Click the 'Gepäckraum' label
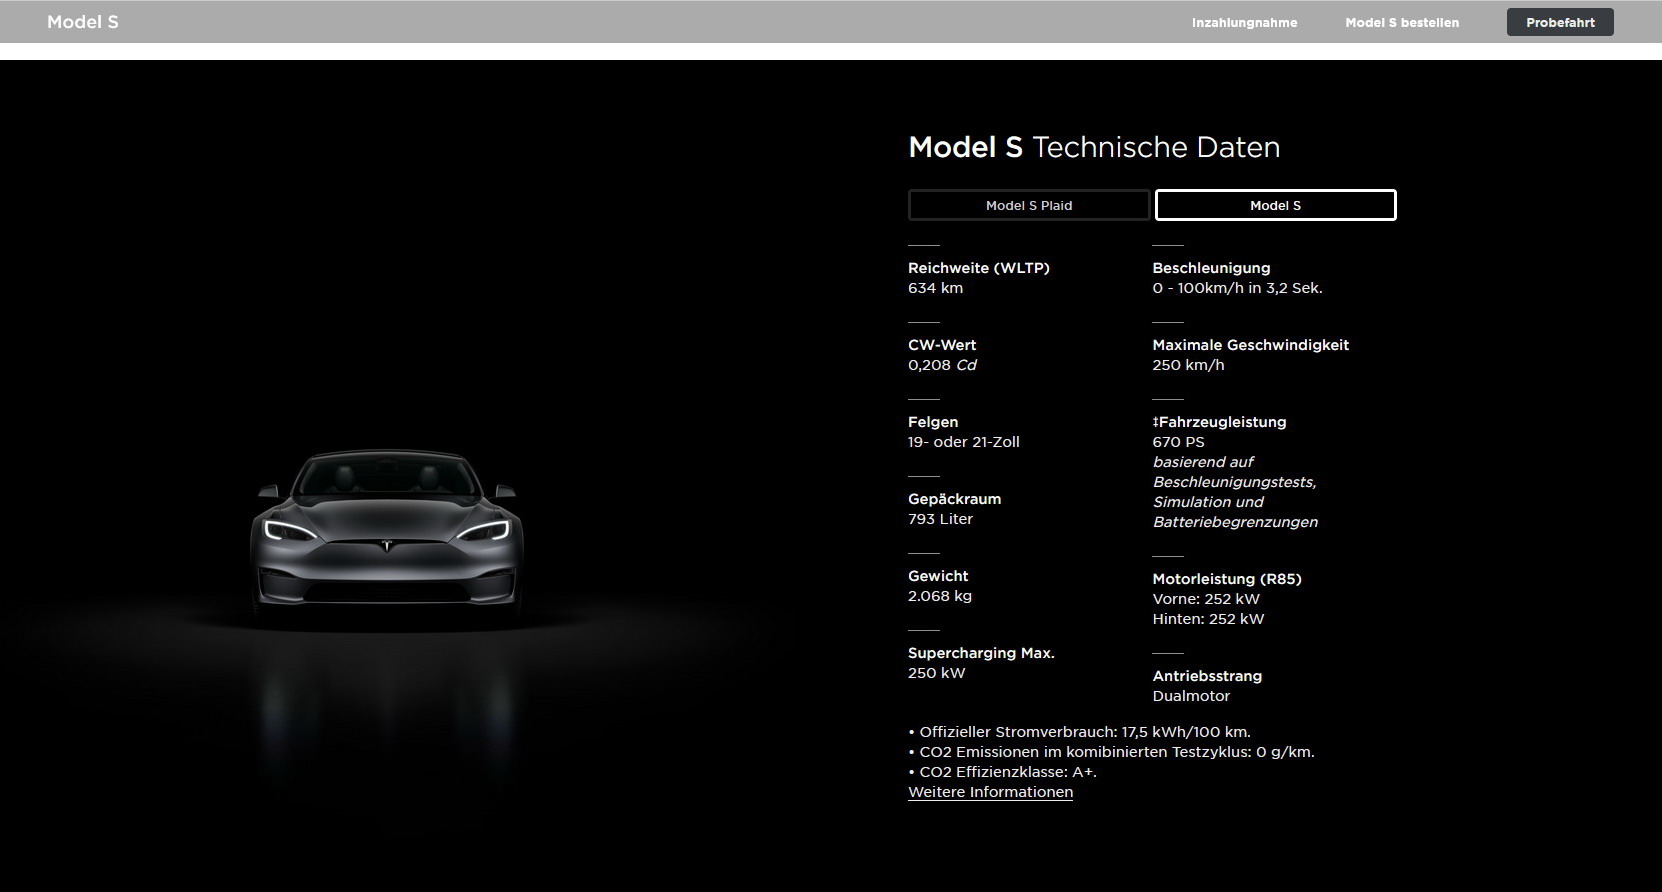 [954, 499]
